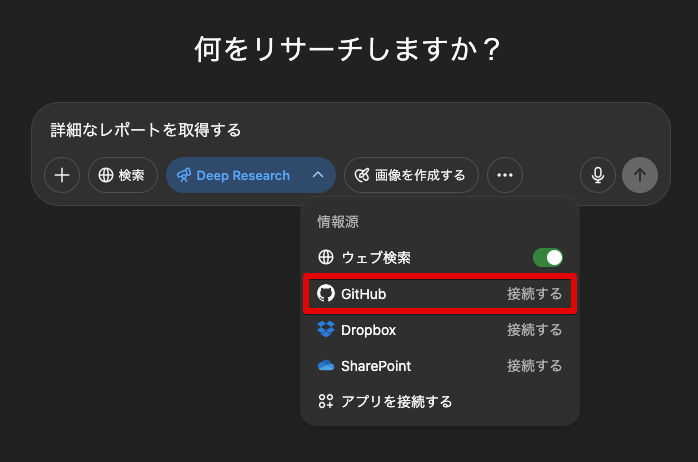Screen dimensions: 698x462
Task: Send the prompt with up-arrow button
Action: click(640, 175)
